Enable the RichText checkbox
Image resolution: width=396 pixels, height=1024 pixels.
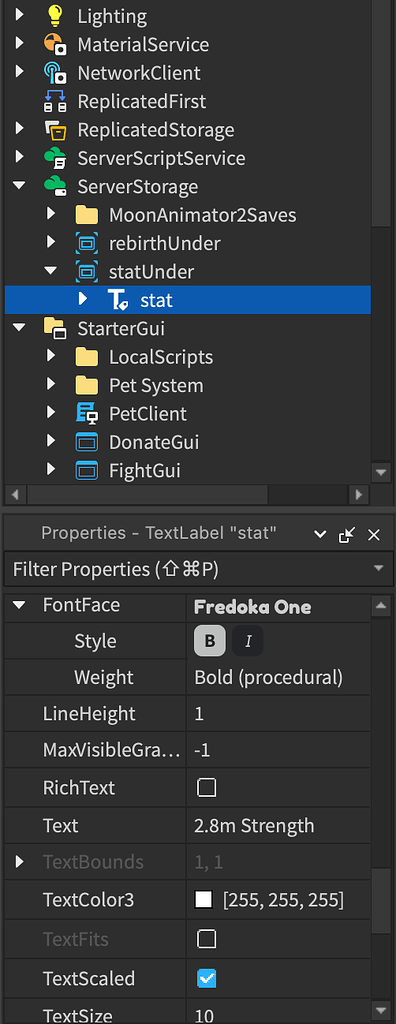tap(206, 788)
